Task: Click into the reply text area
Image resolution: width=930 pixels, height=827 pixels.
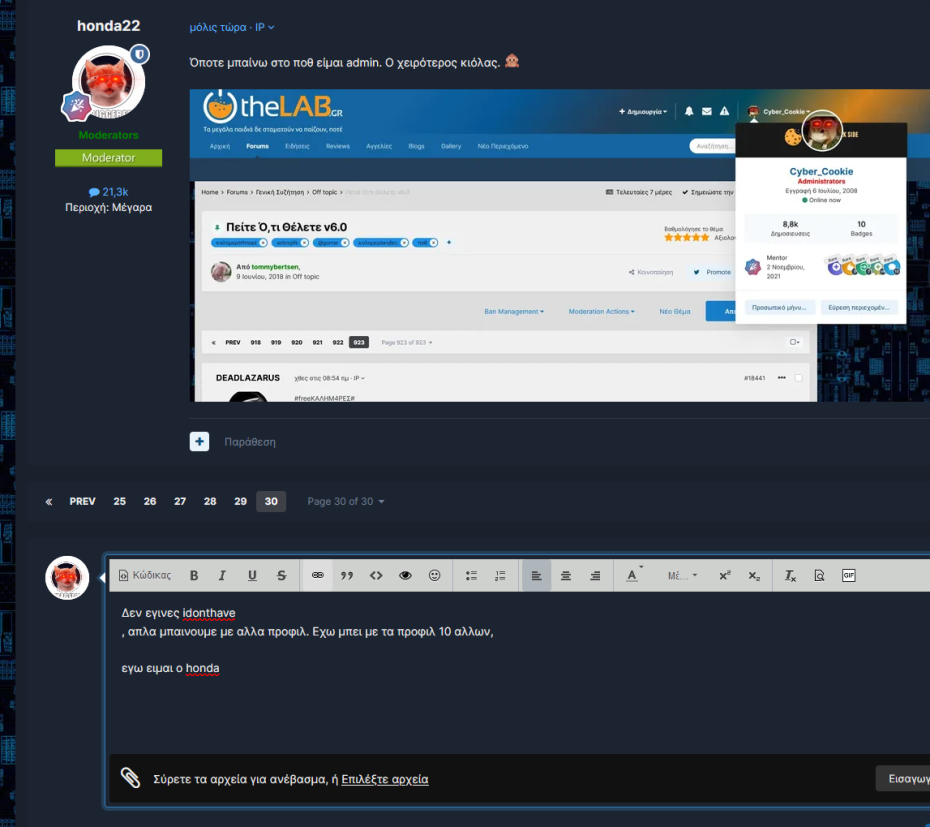Action: pos(520,673)
